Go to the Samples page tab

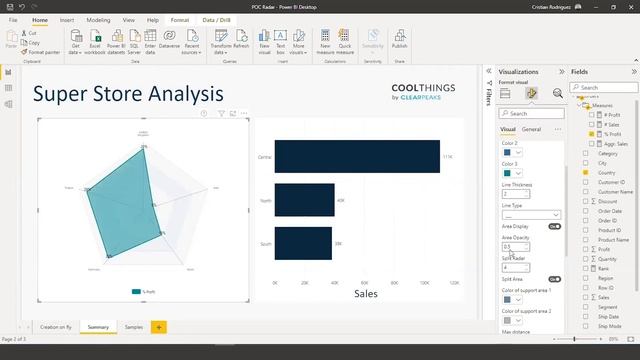tap(134, 327)
